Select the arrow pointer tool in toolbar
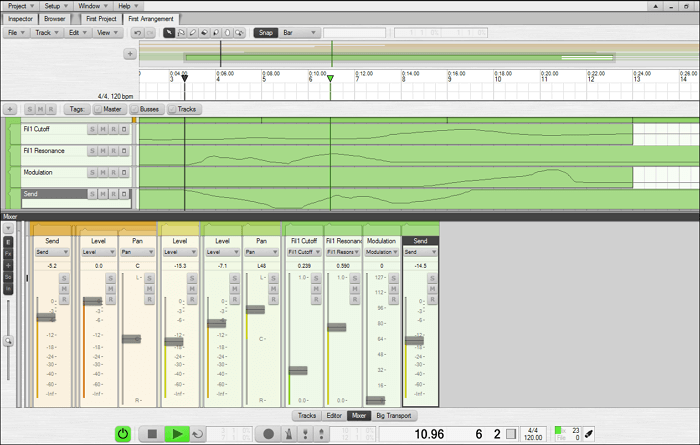Viewport: 700px width, 445px height. [169, 33]
